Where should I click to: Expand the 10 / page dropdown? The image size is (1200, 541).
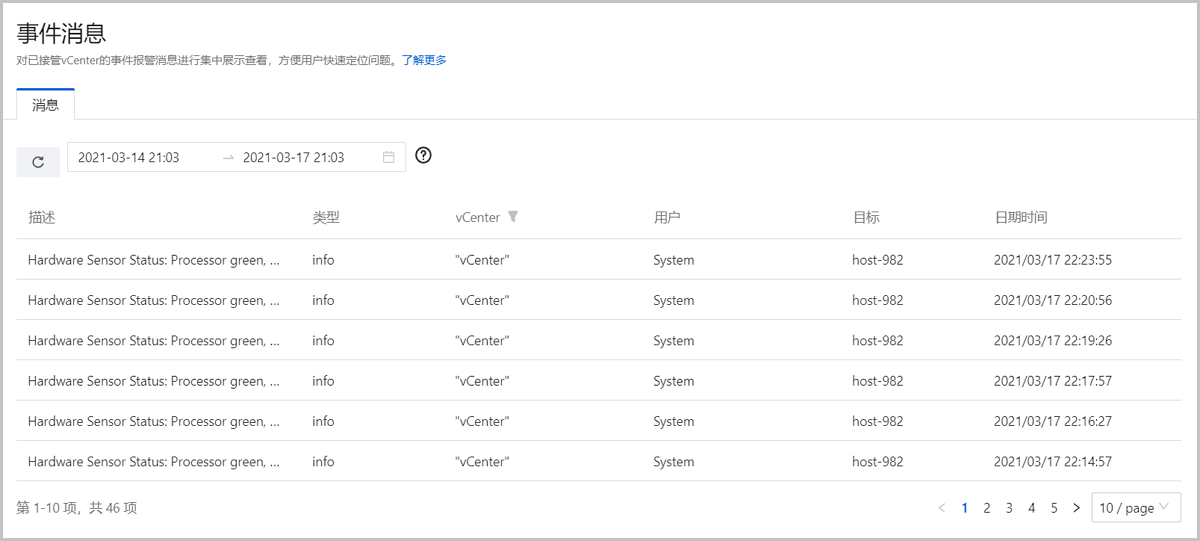1136,508
